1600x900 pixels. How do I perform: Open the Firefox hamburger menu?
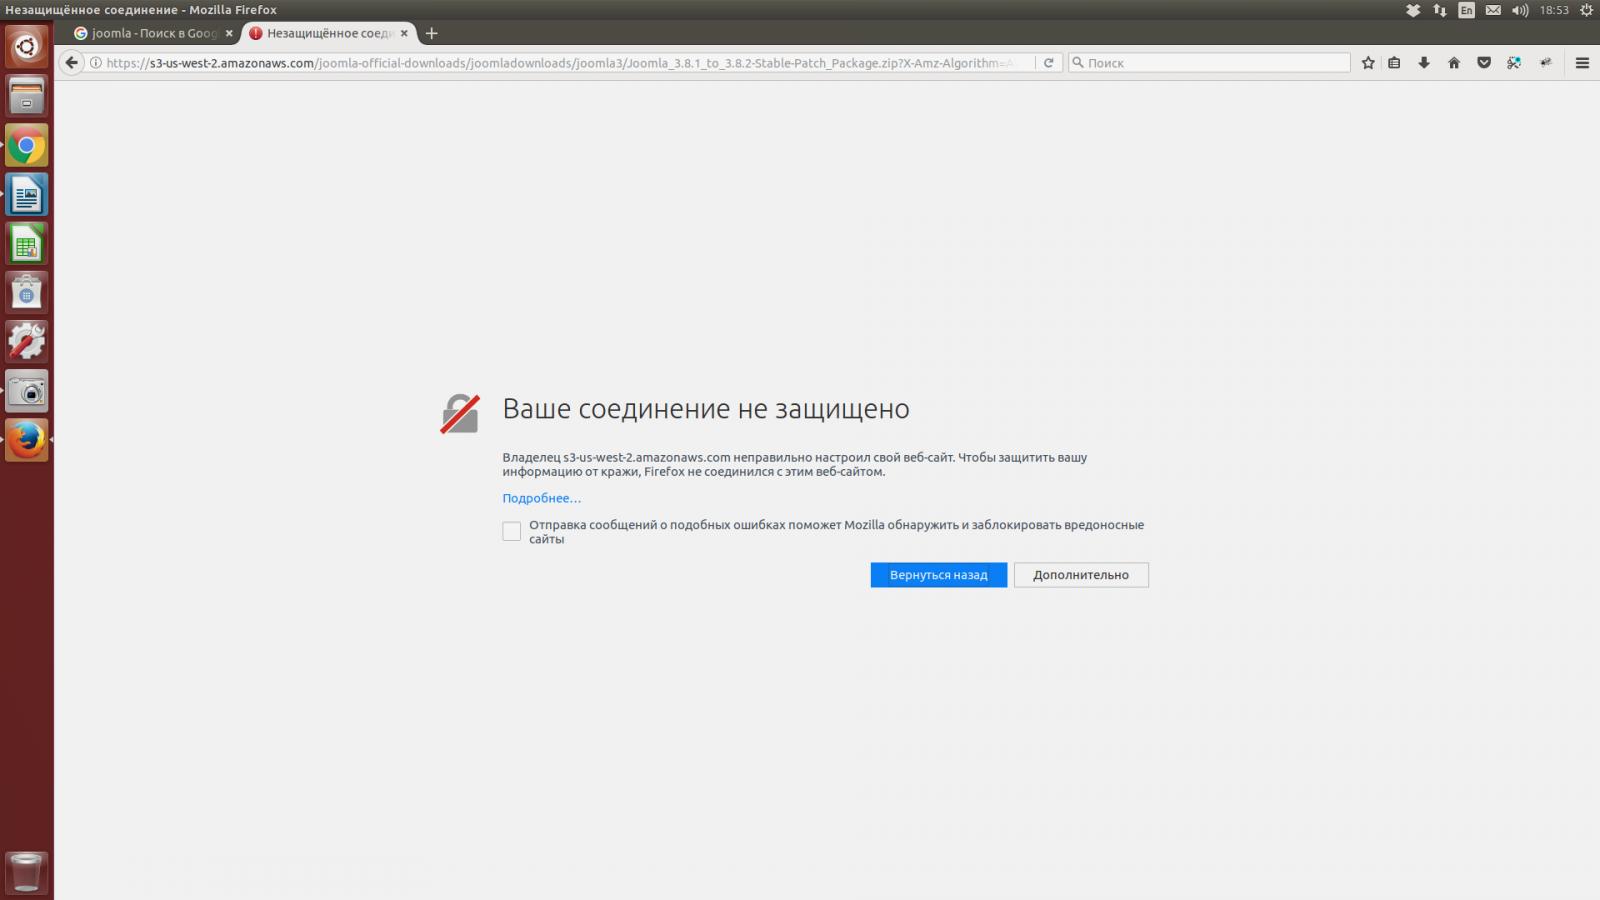(1582, 62)
